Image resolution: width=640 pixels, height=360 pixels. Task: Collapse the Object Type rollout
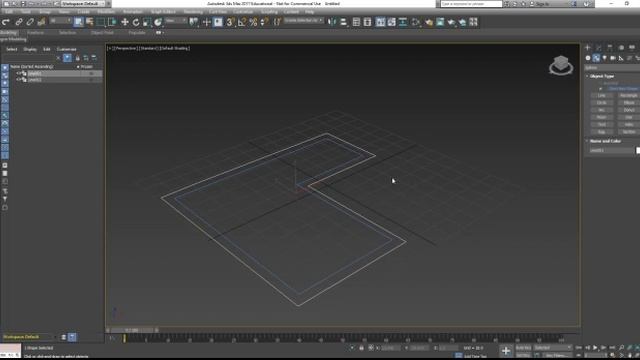(x=602, y=76)
